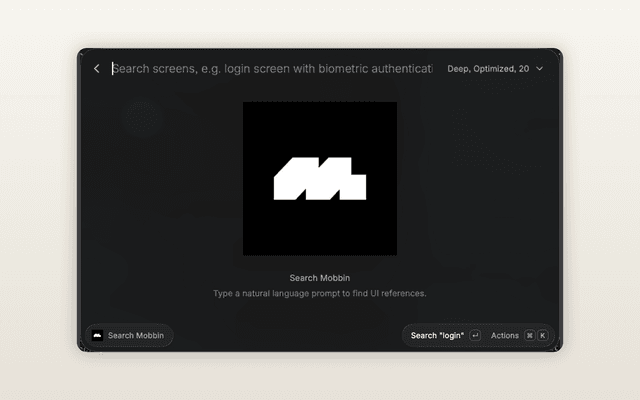Click the Search Mobbin footer label
This screenshot has height=400, width=640.
pos(136,336)
